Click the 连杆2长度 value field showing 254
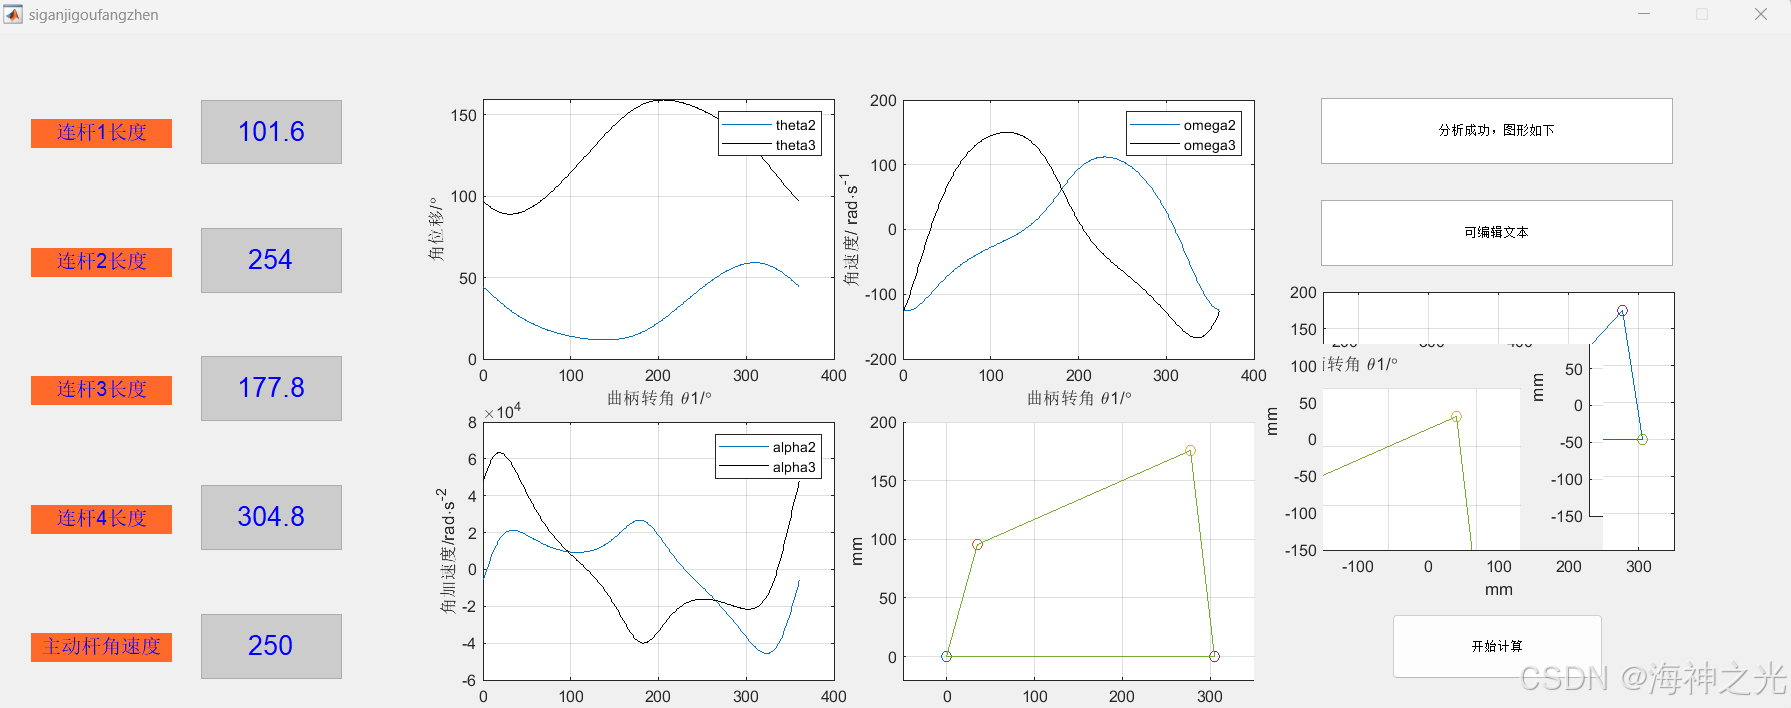This screenshot has height=708, width=1791. 271,260
